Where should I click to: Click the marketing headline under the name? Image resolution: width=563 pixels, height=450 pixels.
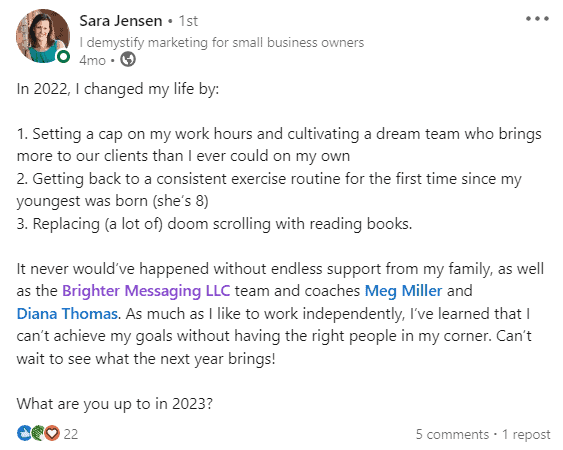[222, 42]
